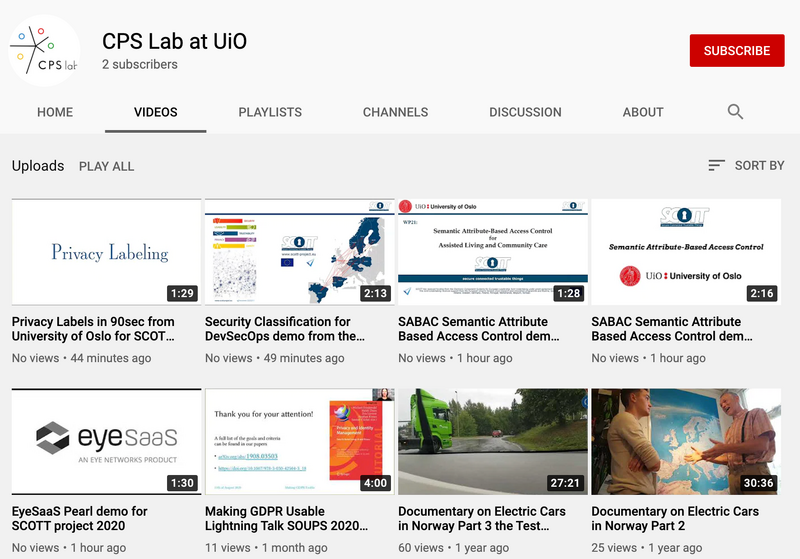
Task: Play the eyeSaaS thumbnail video
Action: point(107,442)
